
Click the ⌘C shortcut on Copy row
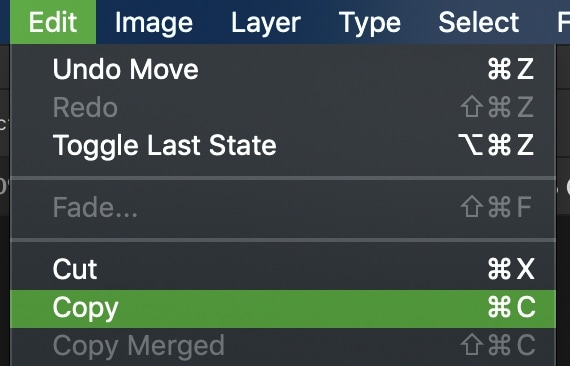click(x=511, y=307)
